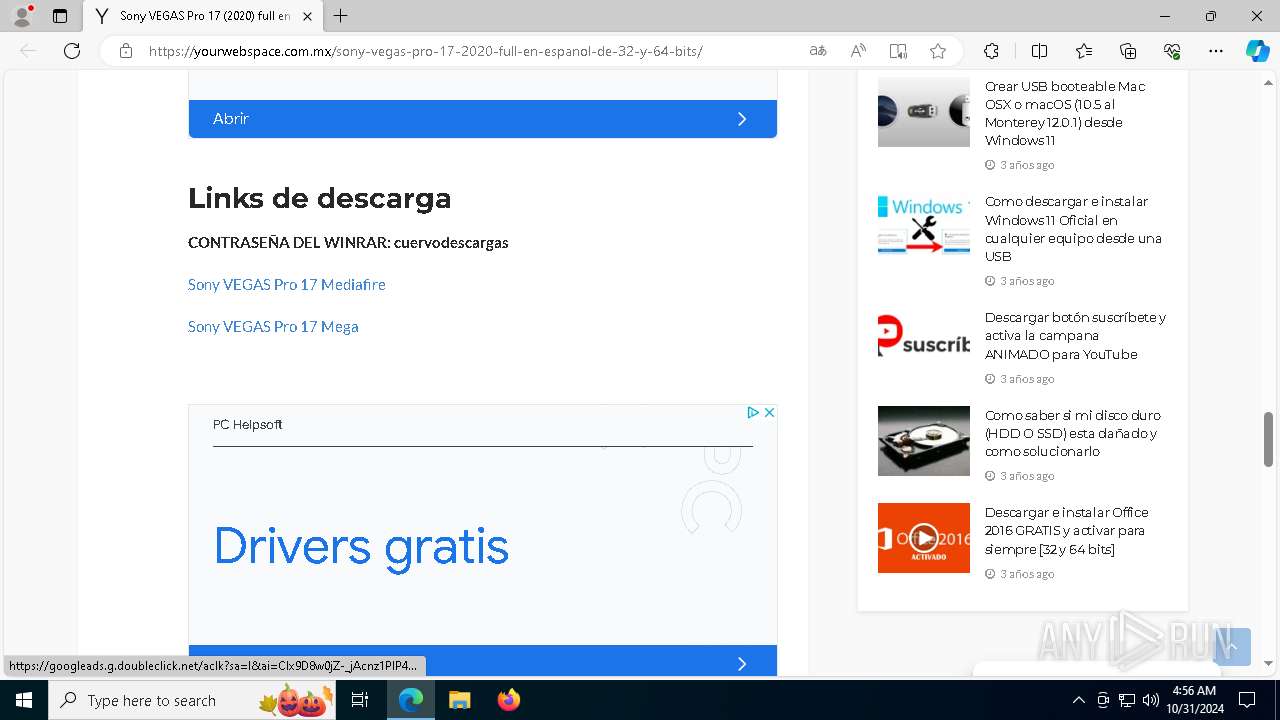
Task: Add this page to favorites
Action: coord(938,51)
